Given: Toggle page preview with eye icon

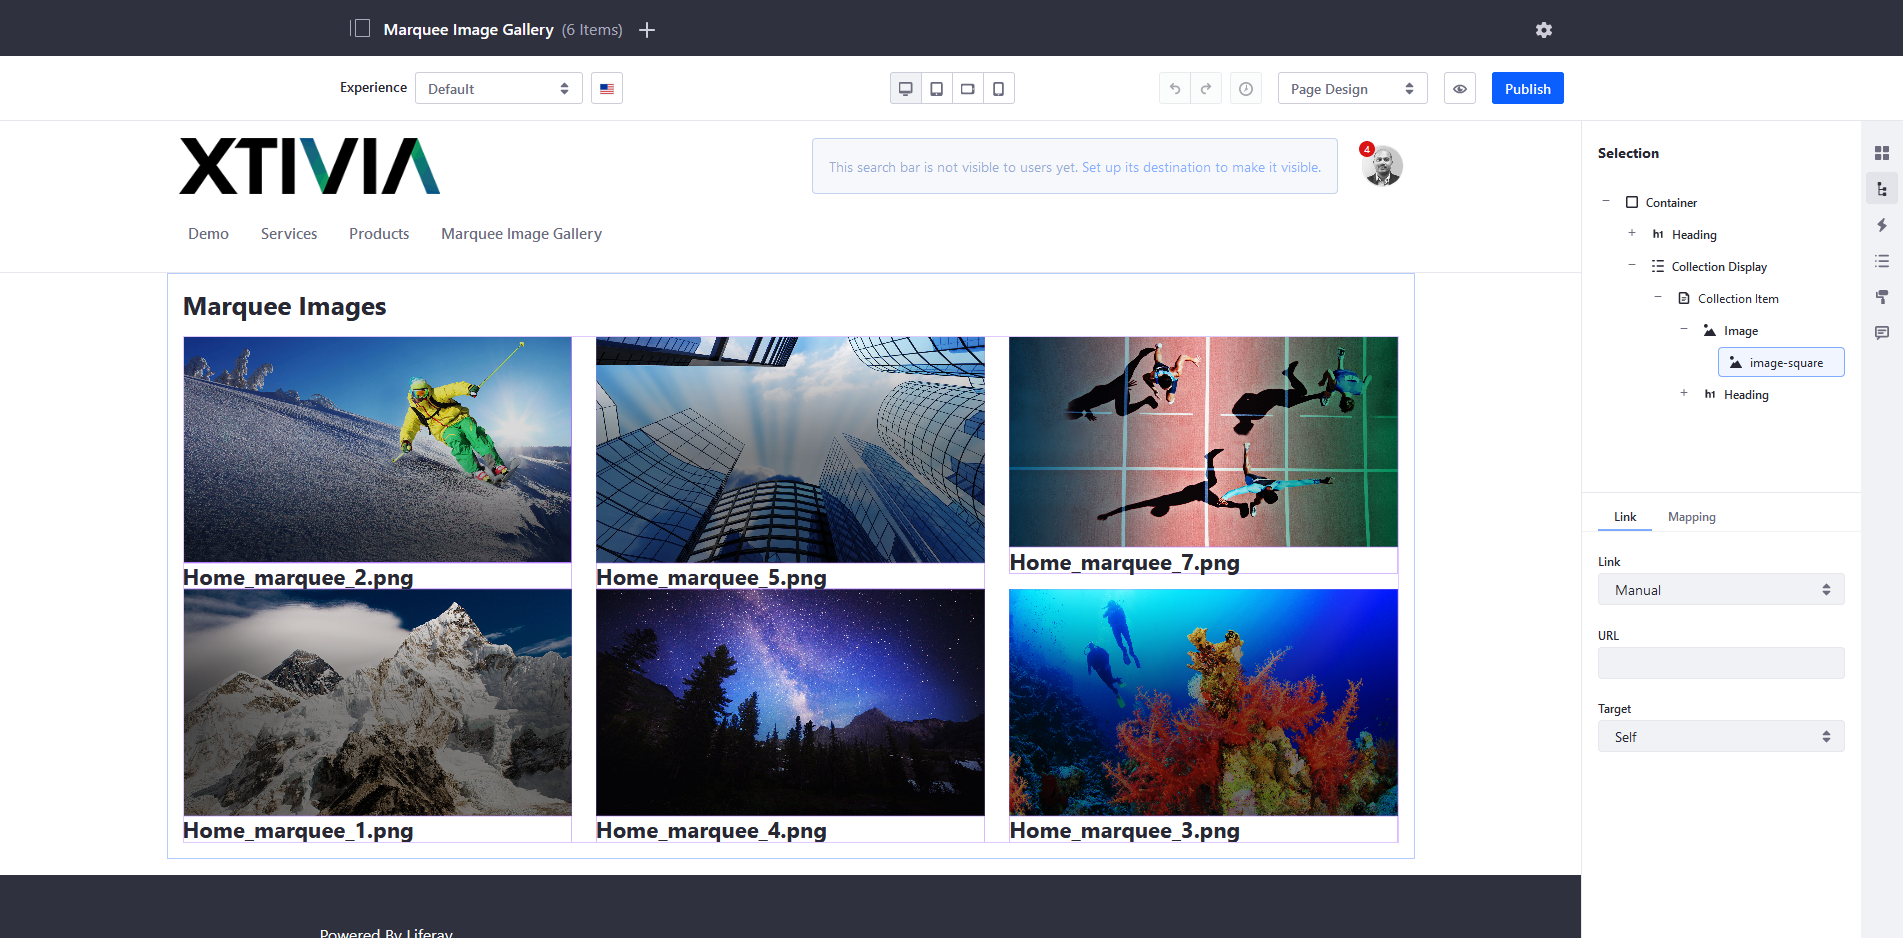Looking at the screenshot, I should coord(1459,89).
